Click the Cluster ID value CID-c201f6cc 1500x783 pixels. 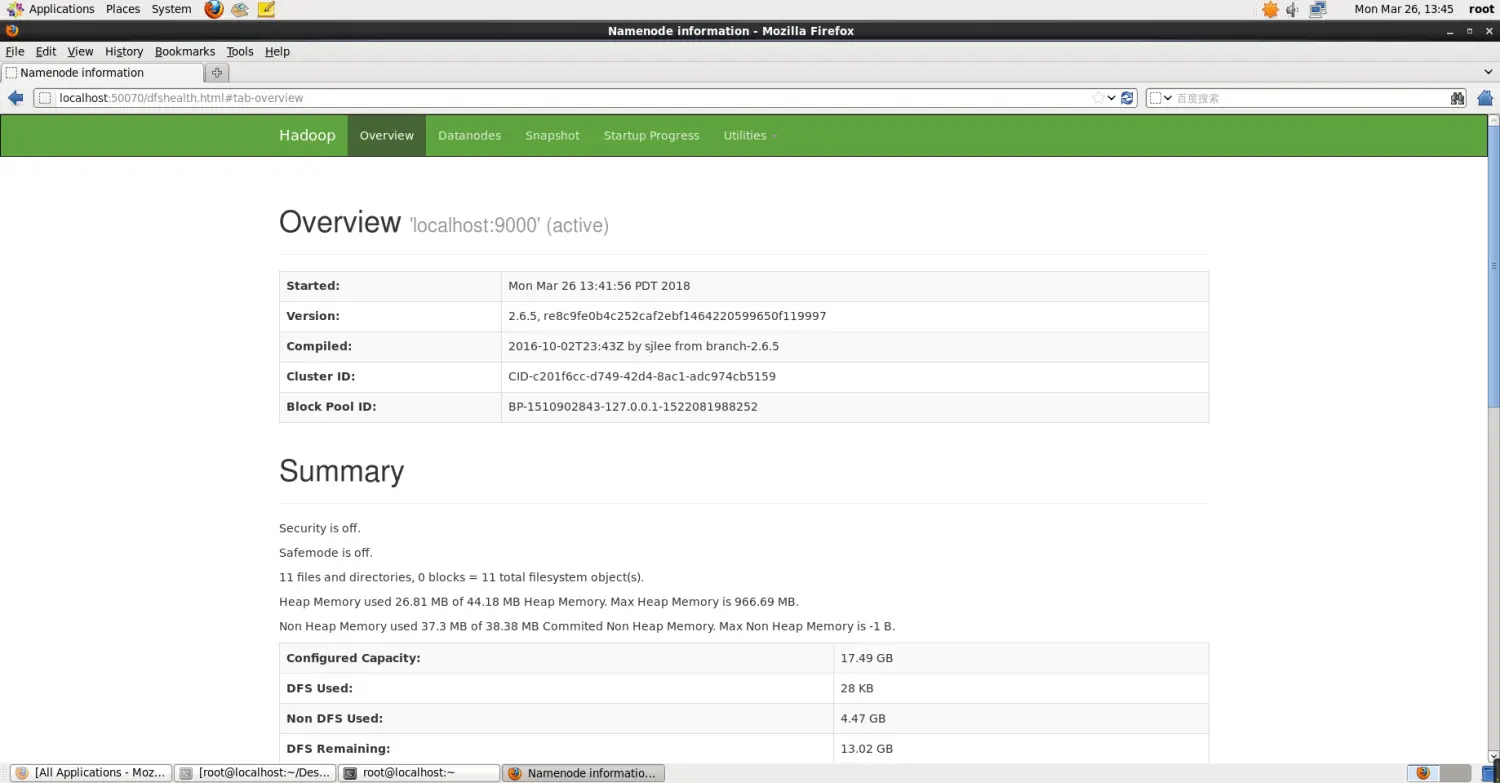pos(642,377)
